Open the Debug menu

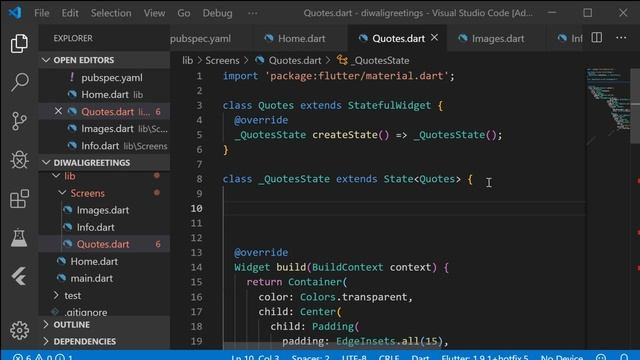(218, 13)
